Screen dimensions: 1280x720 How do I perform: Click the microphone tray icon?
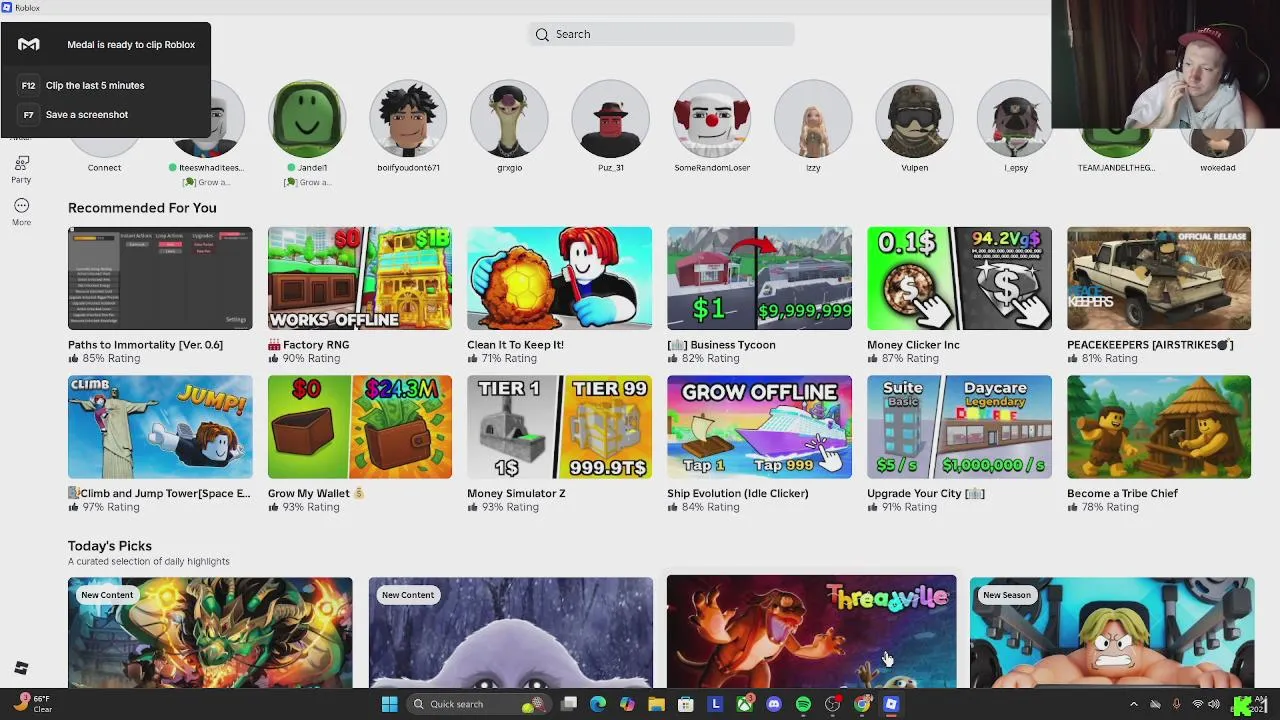1176,704
